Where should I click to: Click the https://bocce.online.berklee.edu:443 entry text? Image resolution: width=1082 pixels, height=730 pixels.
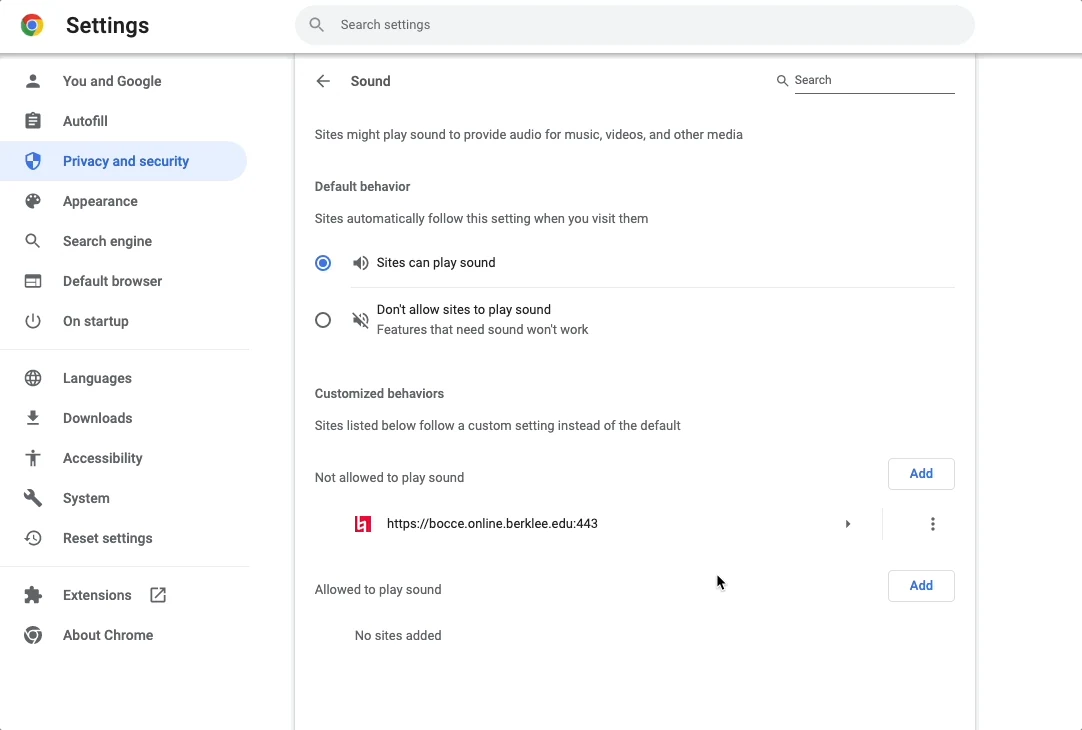point(492,524)
